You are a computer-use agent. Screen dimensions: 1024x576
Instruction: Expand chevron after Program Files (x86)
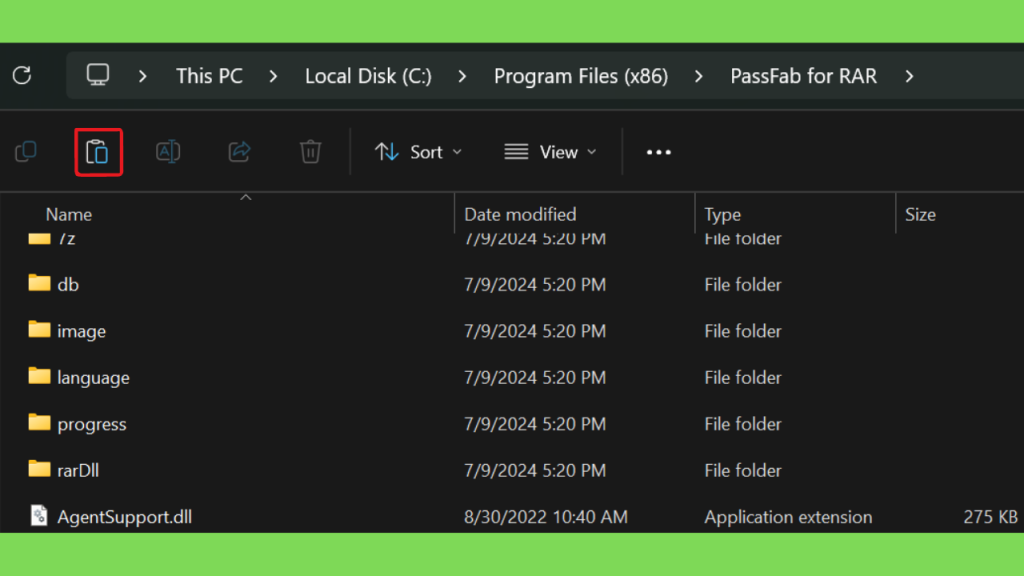point(699,76)
